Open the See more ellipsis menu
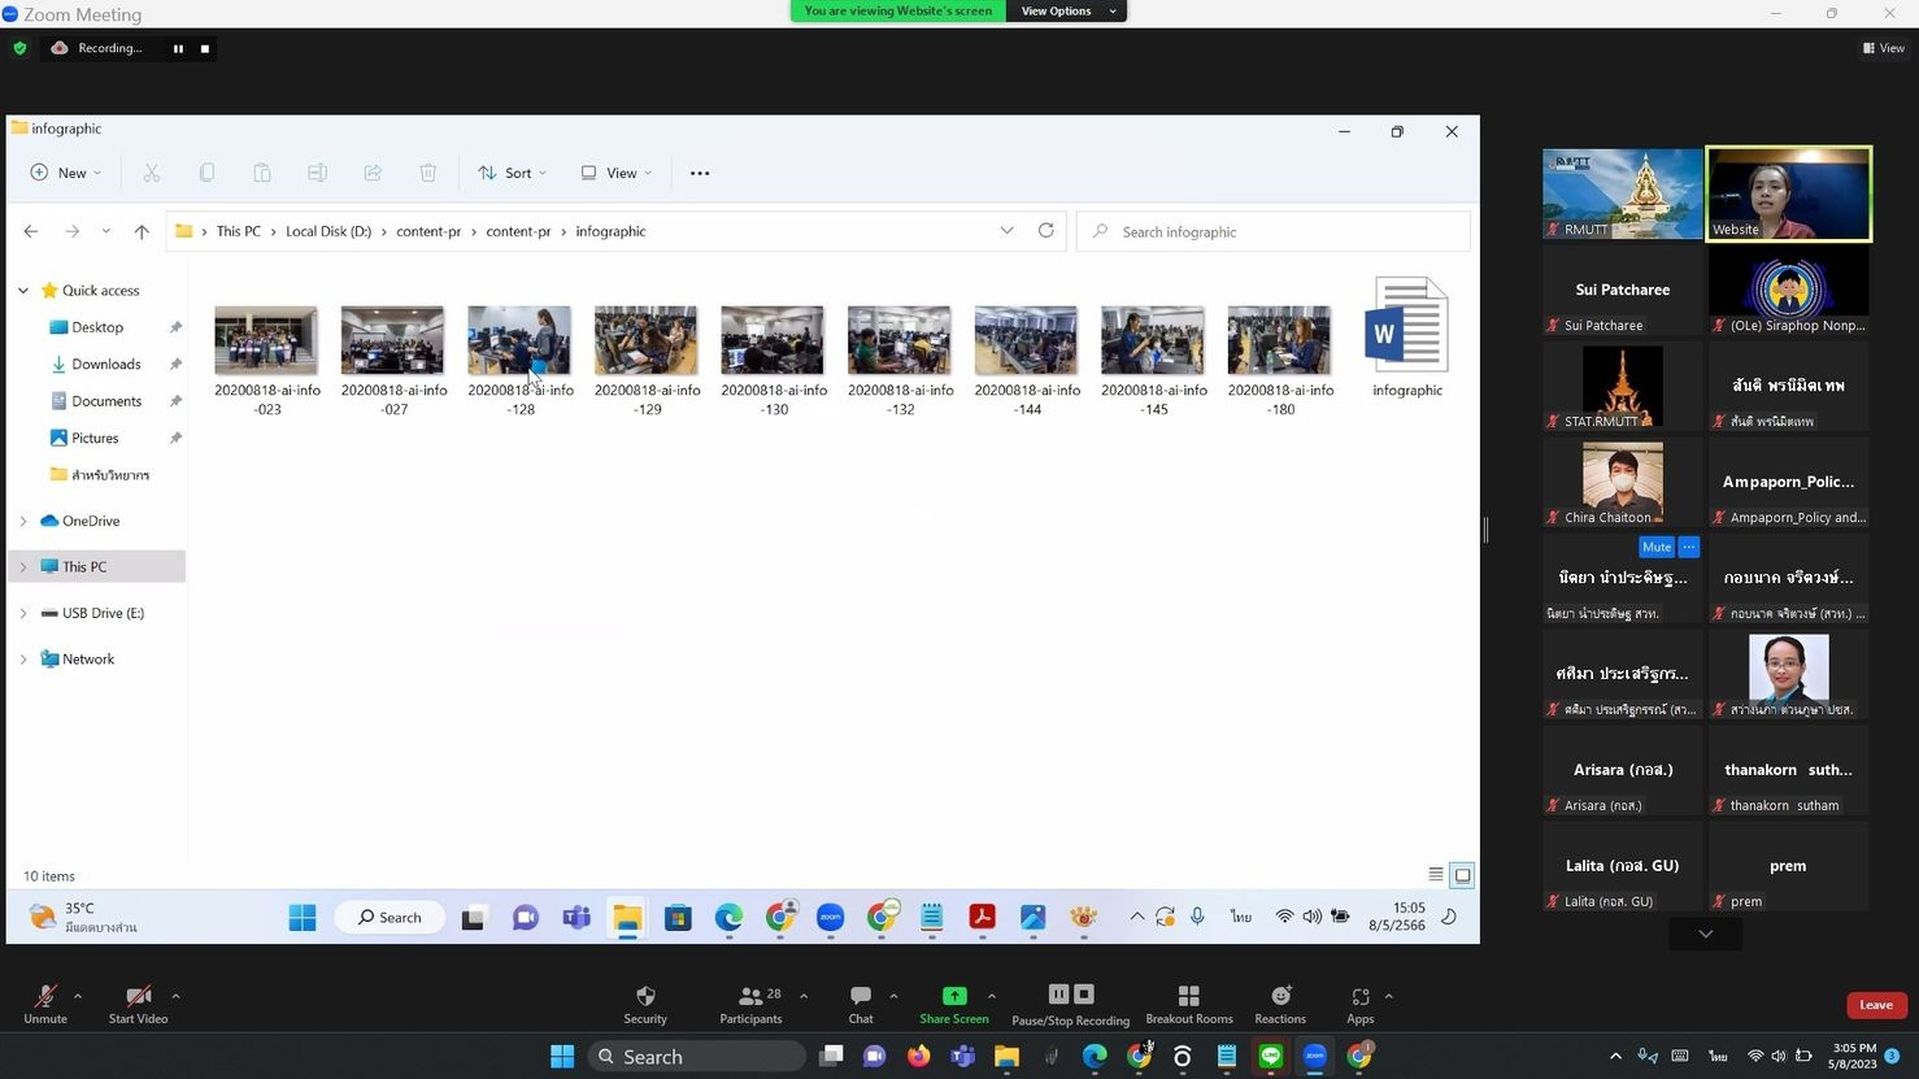Screen dimensions: 1919x1079 click(700, 173)
